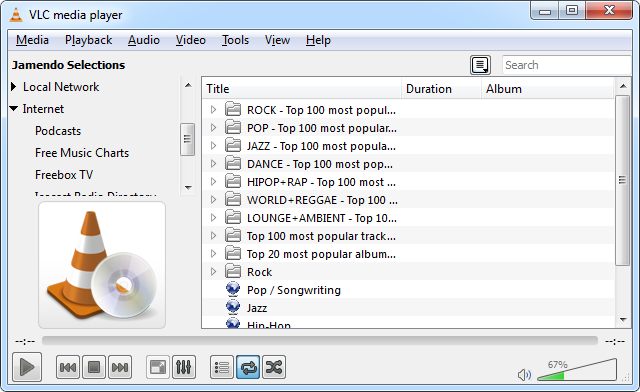Open the View menu
The image size is (640, 392).
(x=277, y=40)
